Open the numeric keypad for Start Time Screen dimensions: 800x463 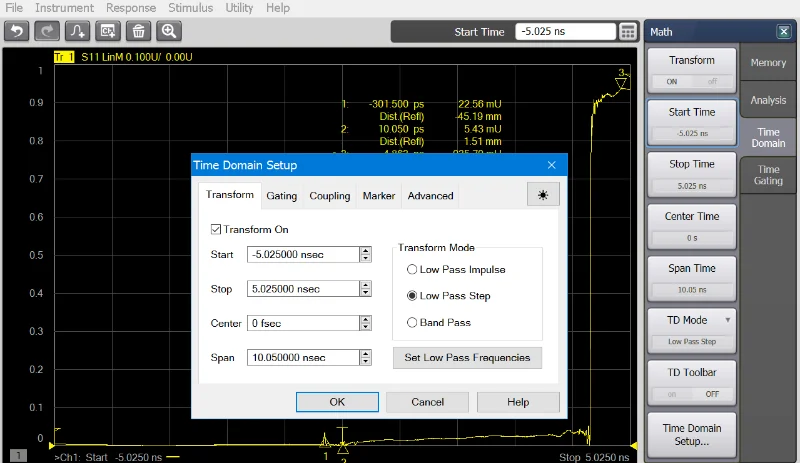coord(627,31)
